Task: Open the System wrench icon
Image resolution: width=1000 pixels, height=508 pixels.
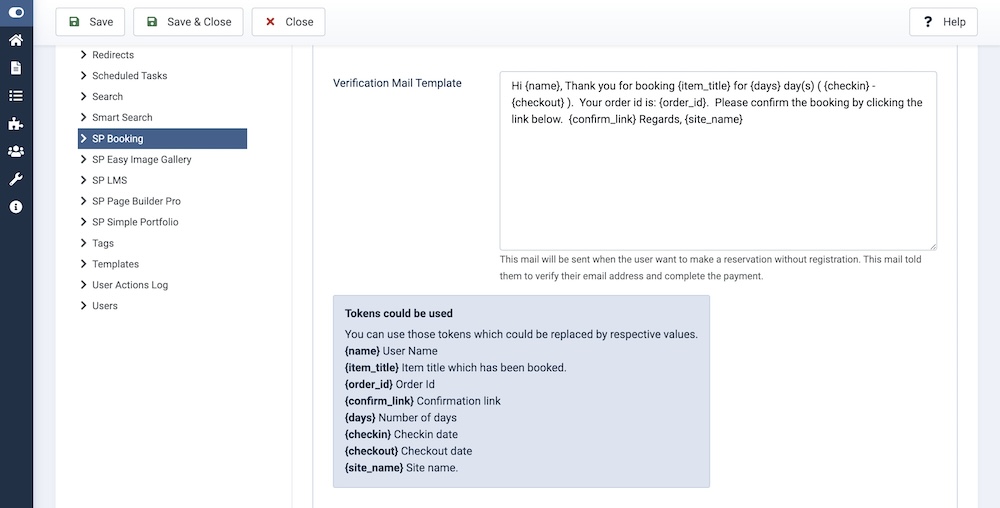Action: click(16, 179)
